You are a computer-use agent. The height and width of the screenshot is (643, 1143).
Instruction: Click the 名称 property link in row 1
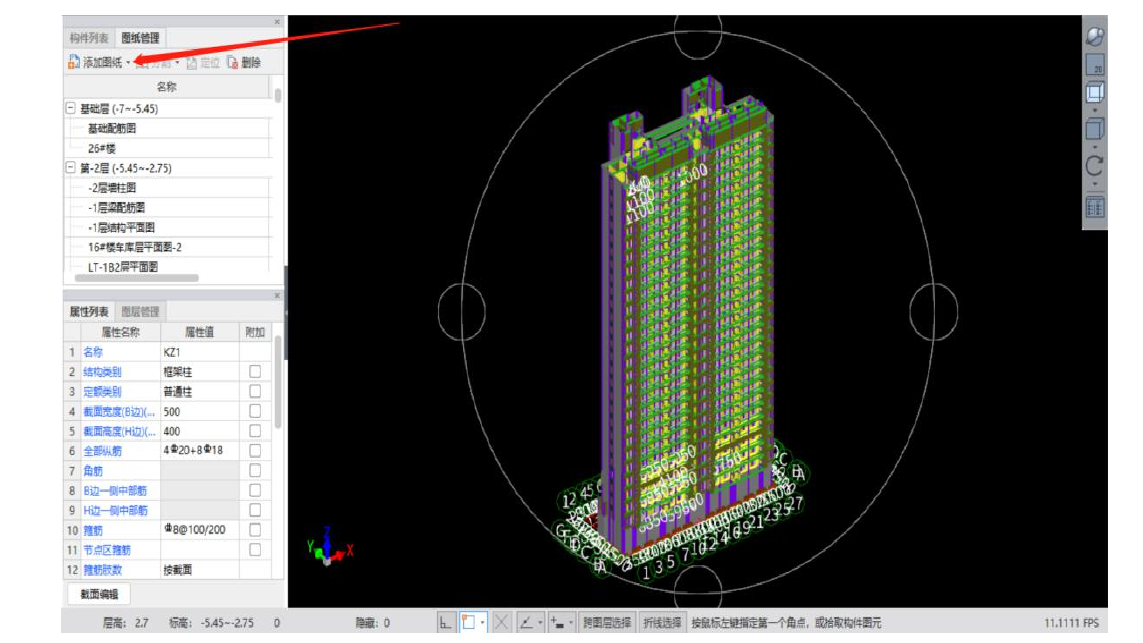(x=93, y=352)
